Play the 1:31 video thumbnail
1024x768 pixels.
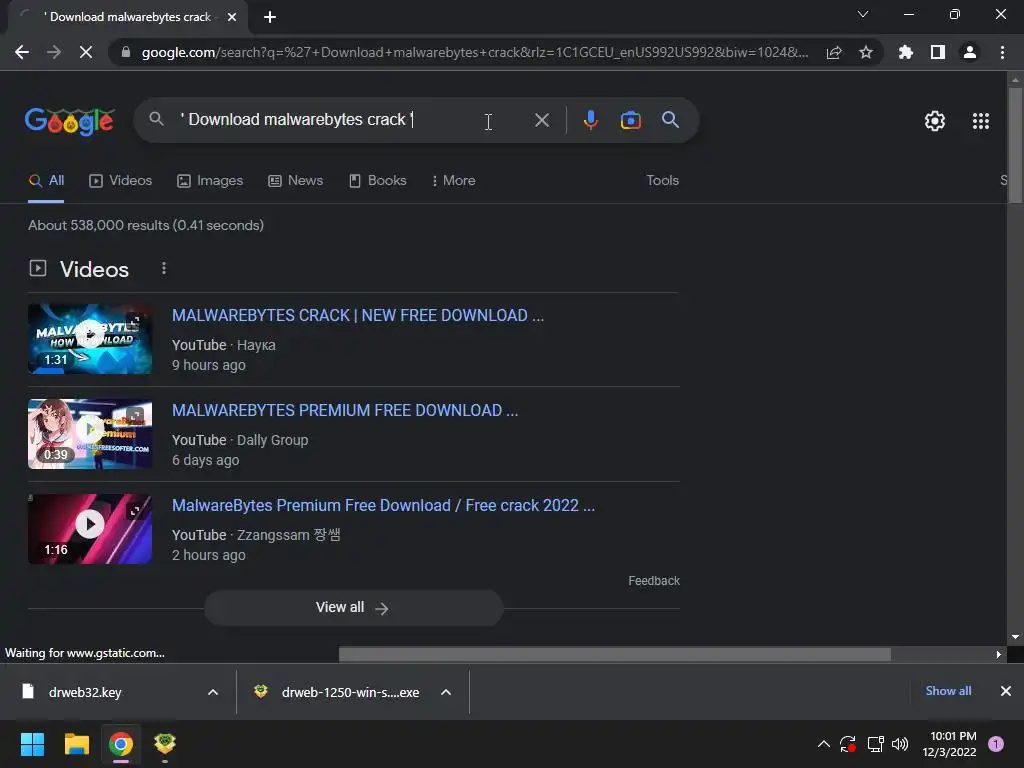pyautogui.click(x=90, y=339)
